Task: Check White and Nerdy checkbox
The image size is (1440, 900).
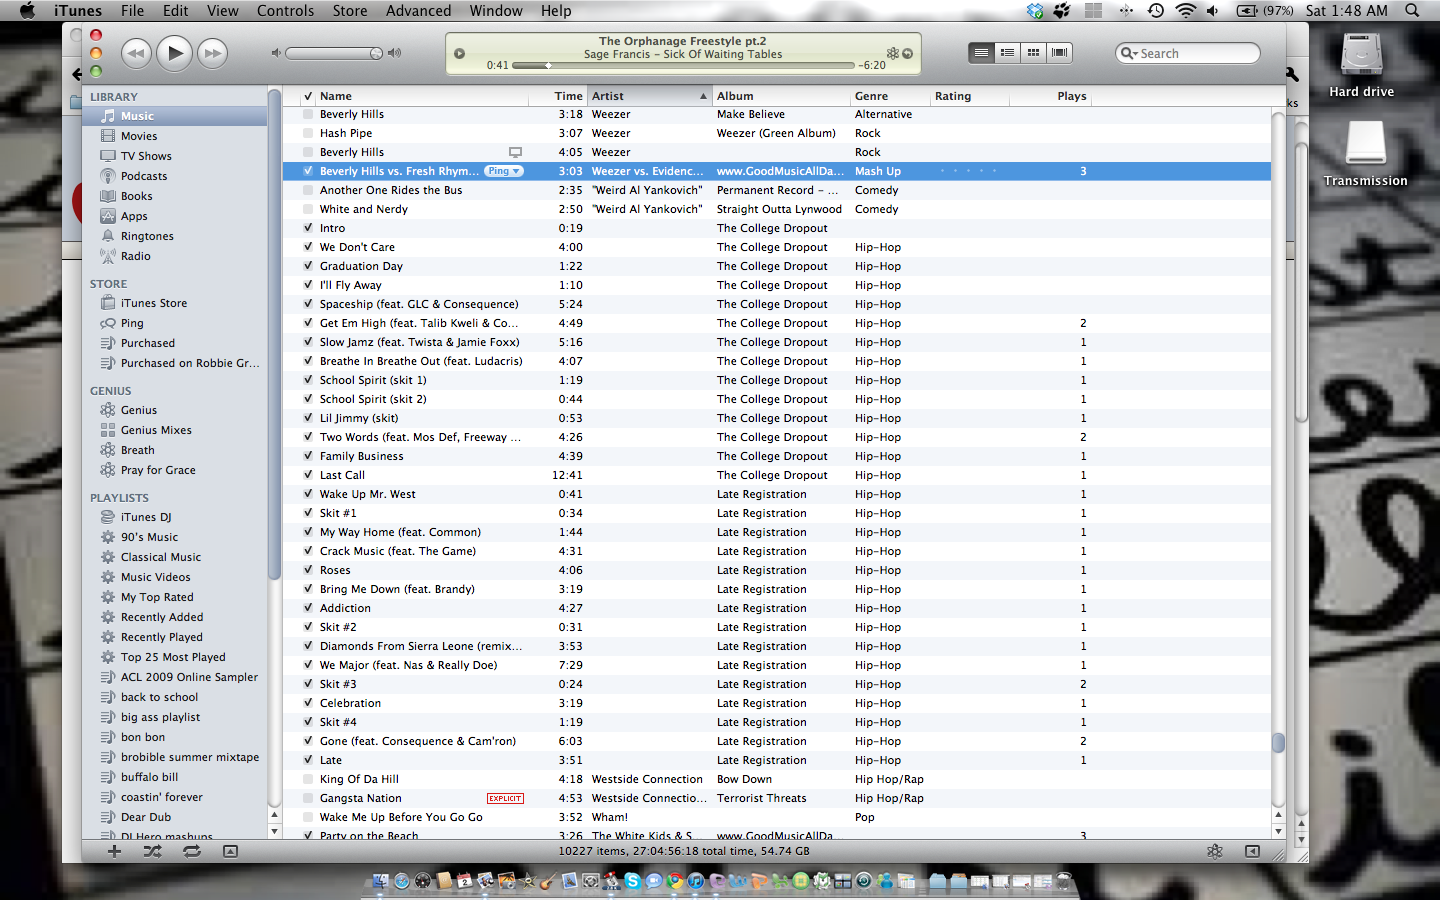Action: [x=308, y=209]
